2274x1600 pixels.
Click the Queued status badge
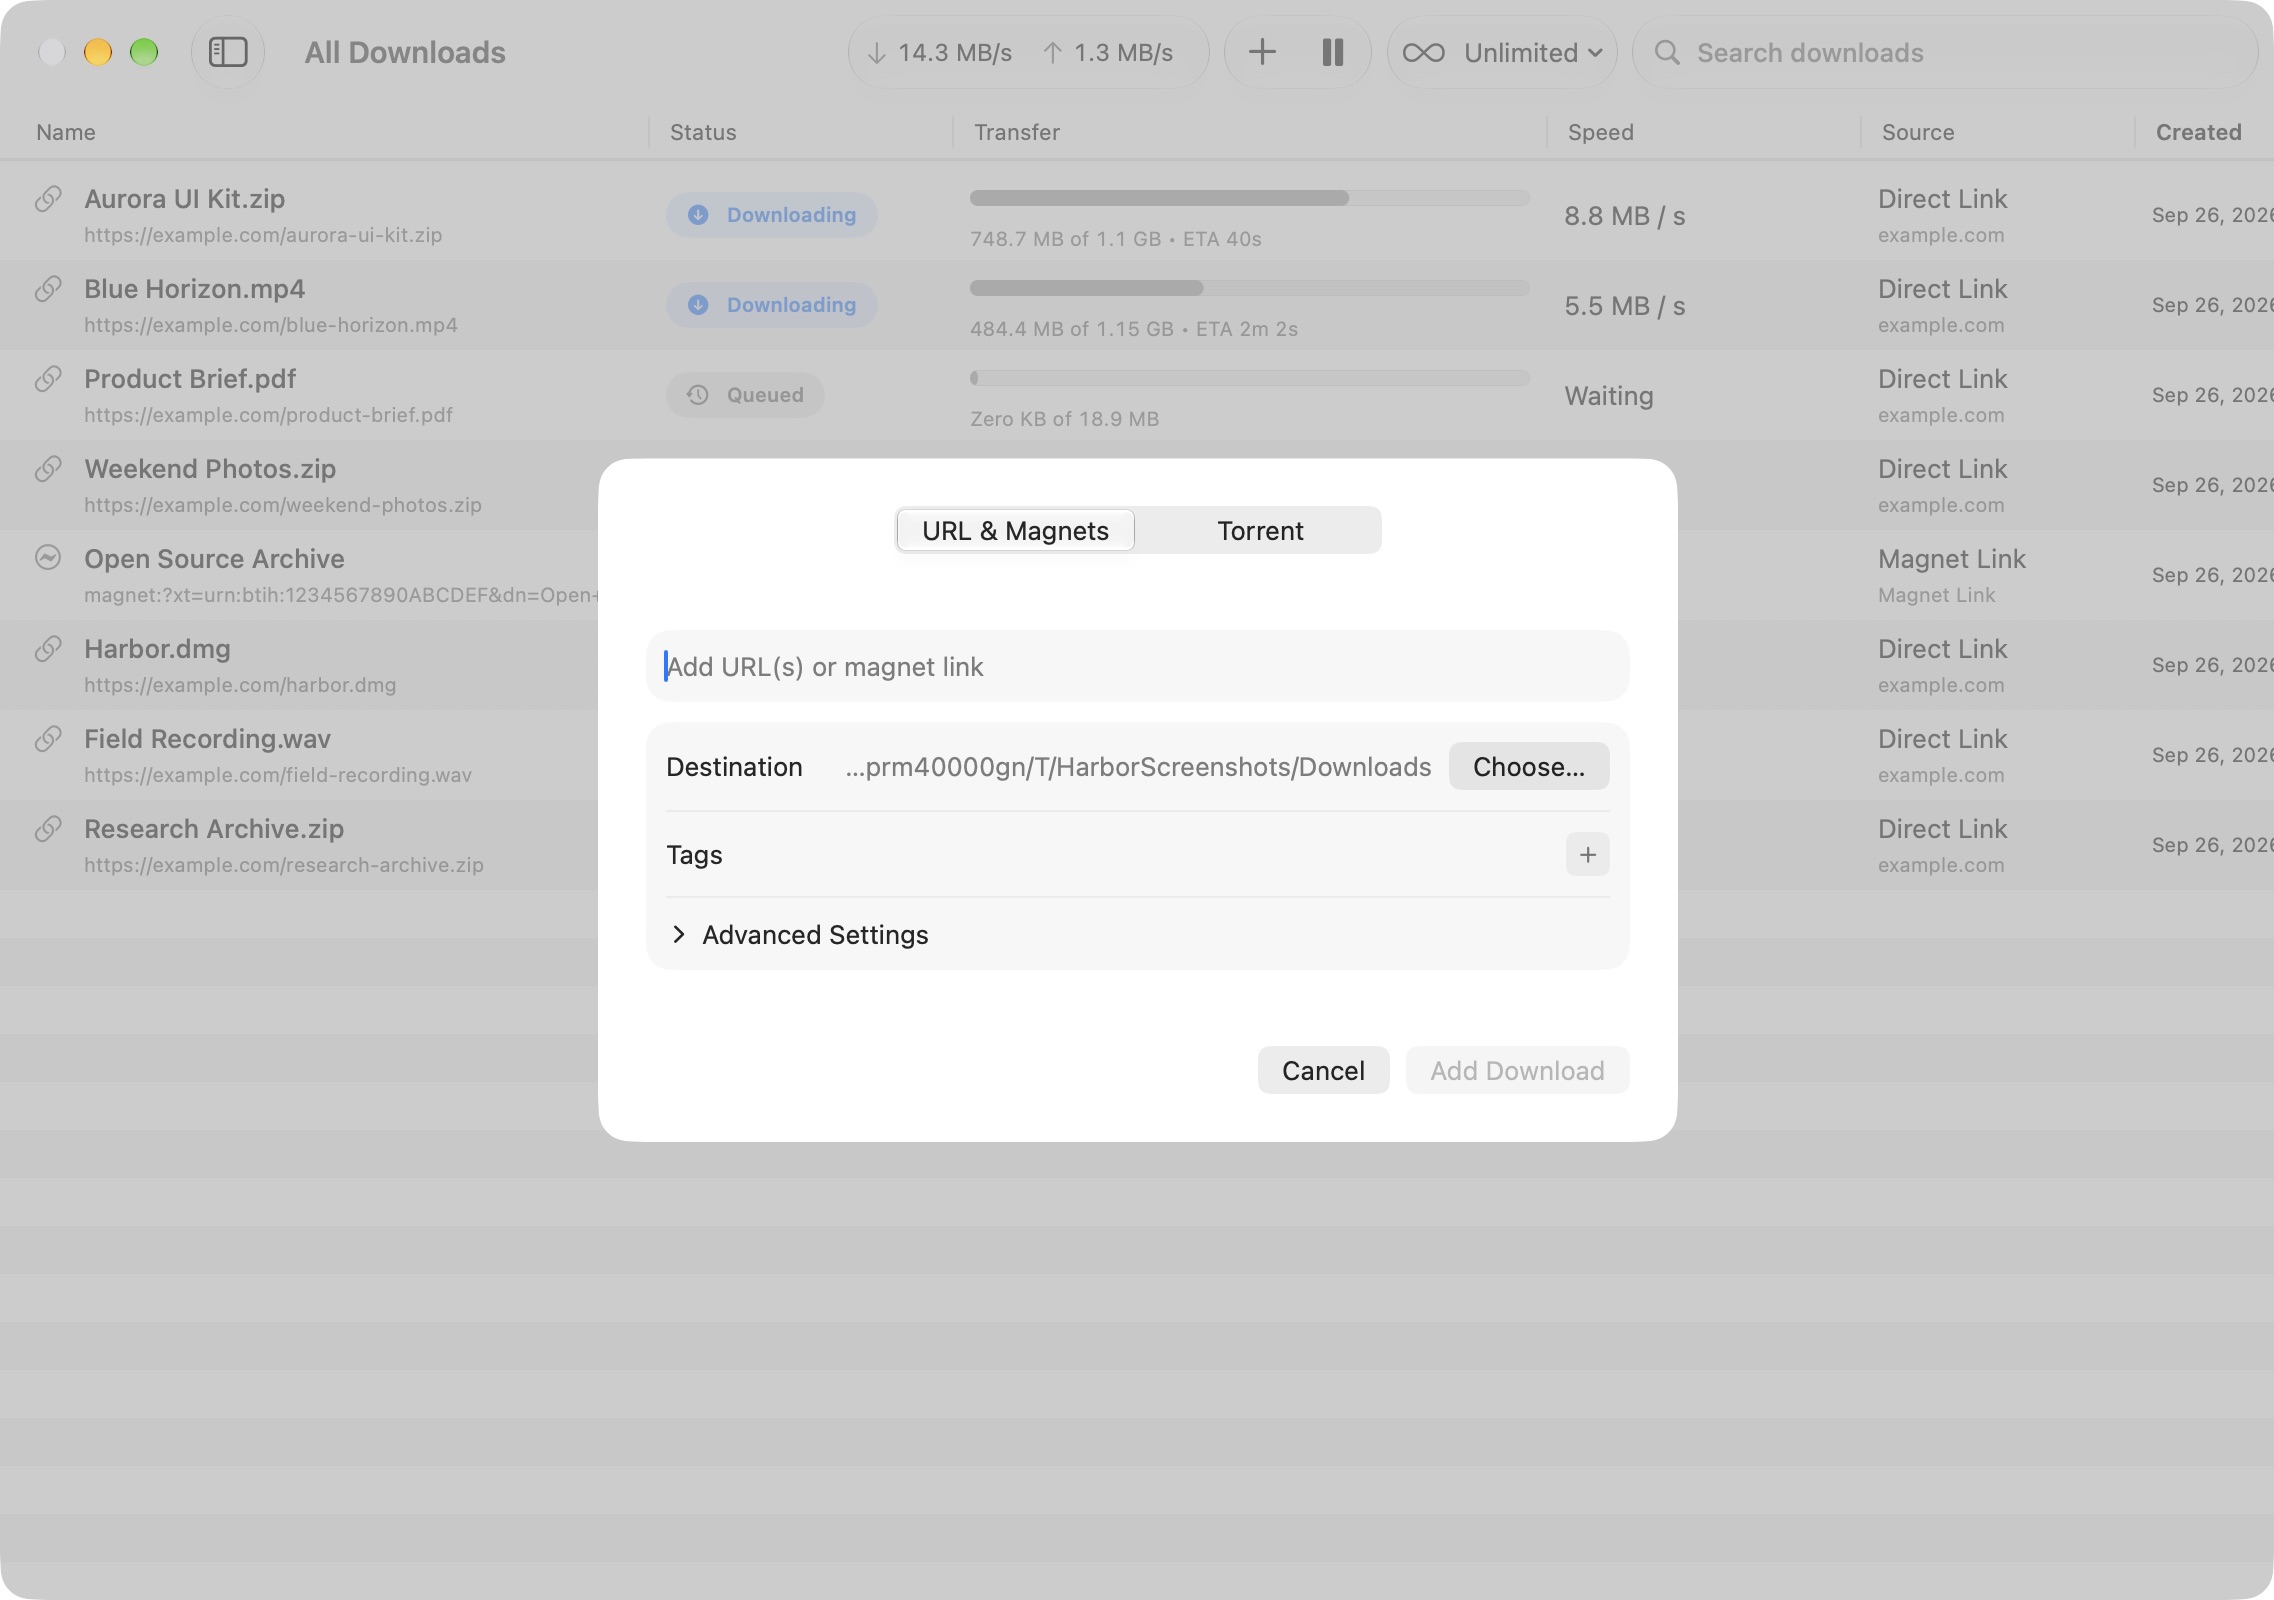coord(745,395)
